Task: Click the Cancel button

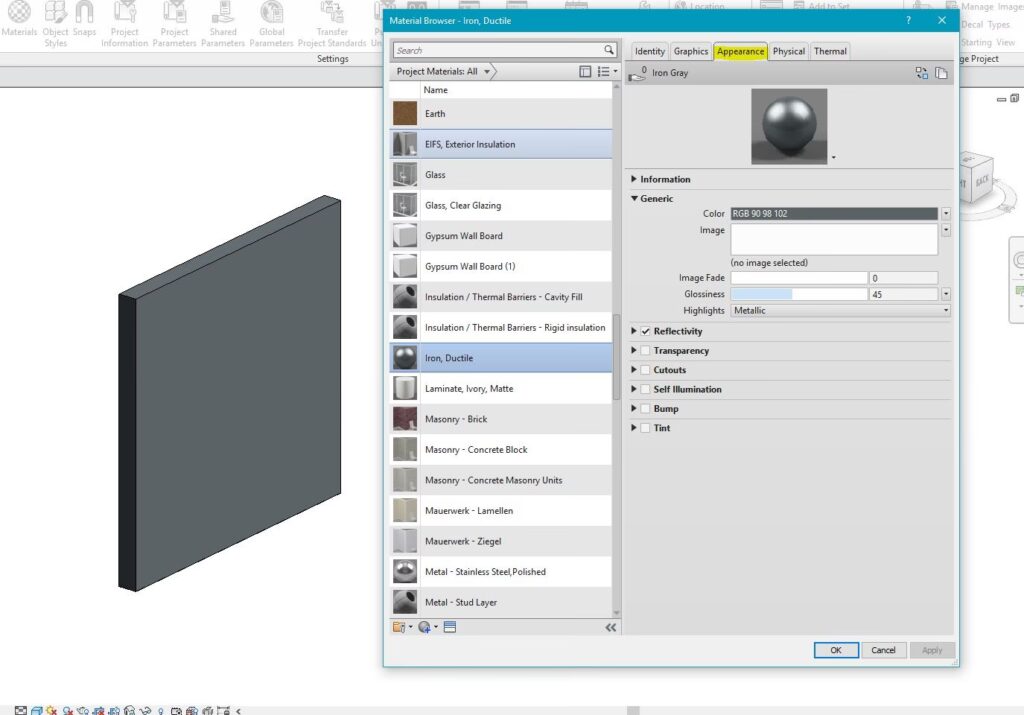Action: point(883,650)
